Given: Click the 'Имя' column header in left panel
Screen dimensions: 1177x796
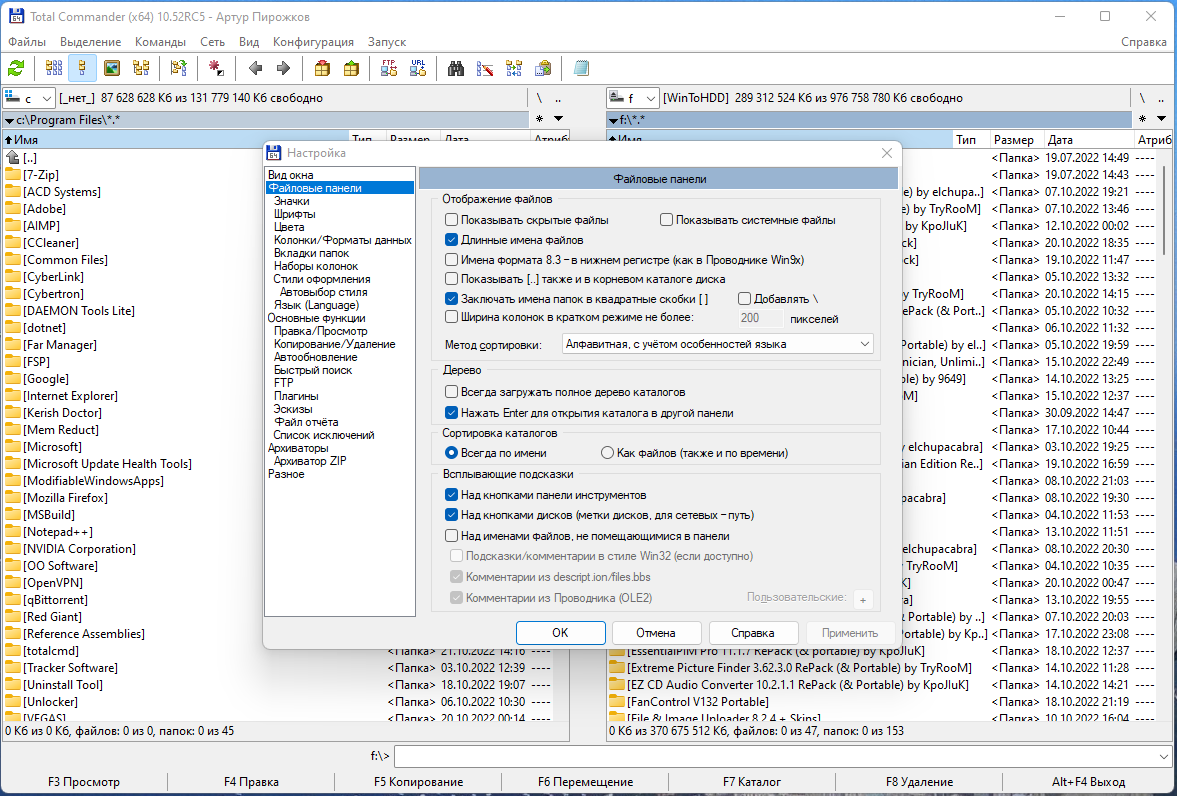Looking at the screenshot, I should click(x=177, y=140).
